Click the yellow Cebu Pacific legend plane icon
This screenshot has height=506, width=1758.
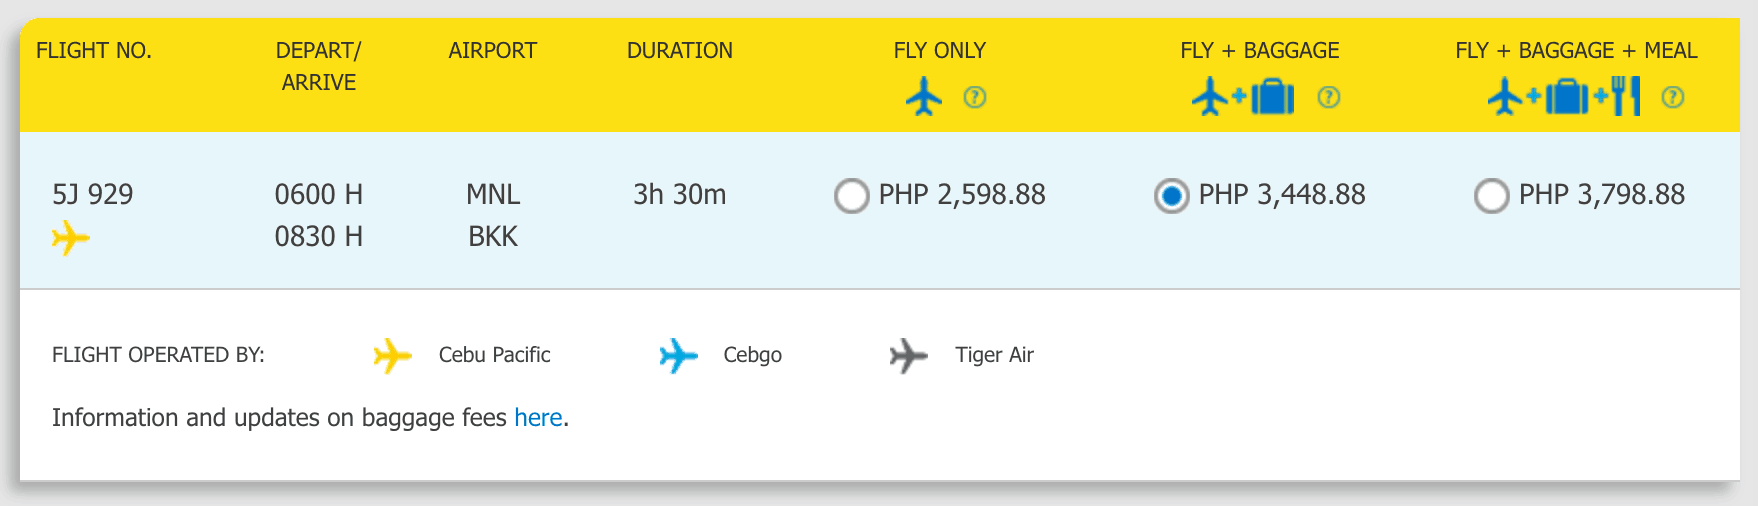coord(392,355)
